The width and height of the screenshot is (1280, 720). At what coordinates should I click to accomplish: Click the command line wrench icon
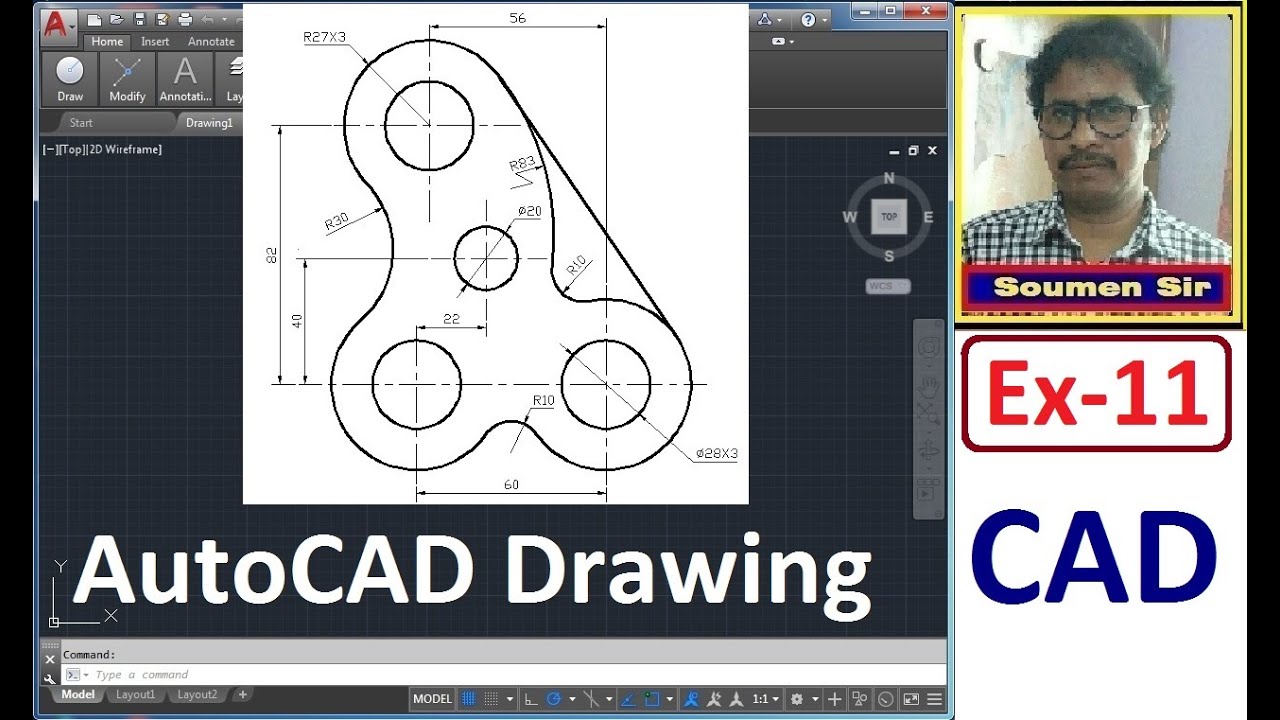(x=50, y=677)
